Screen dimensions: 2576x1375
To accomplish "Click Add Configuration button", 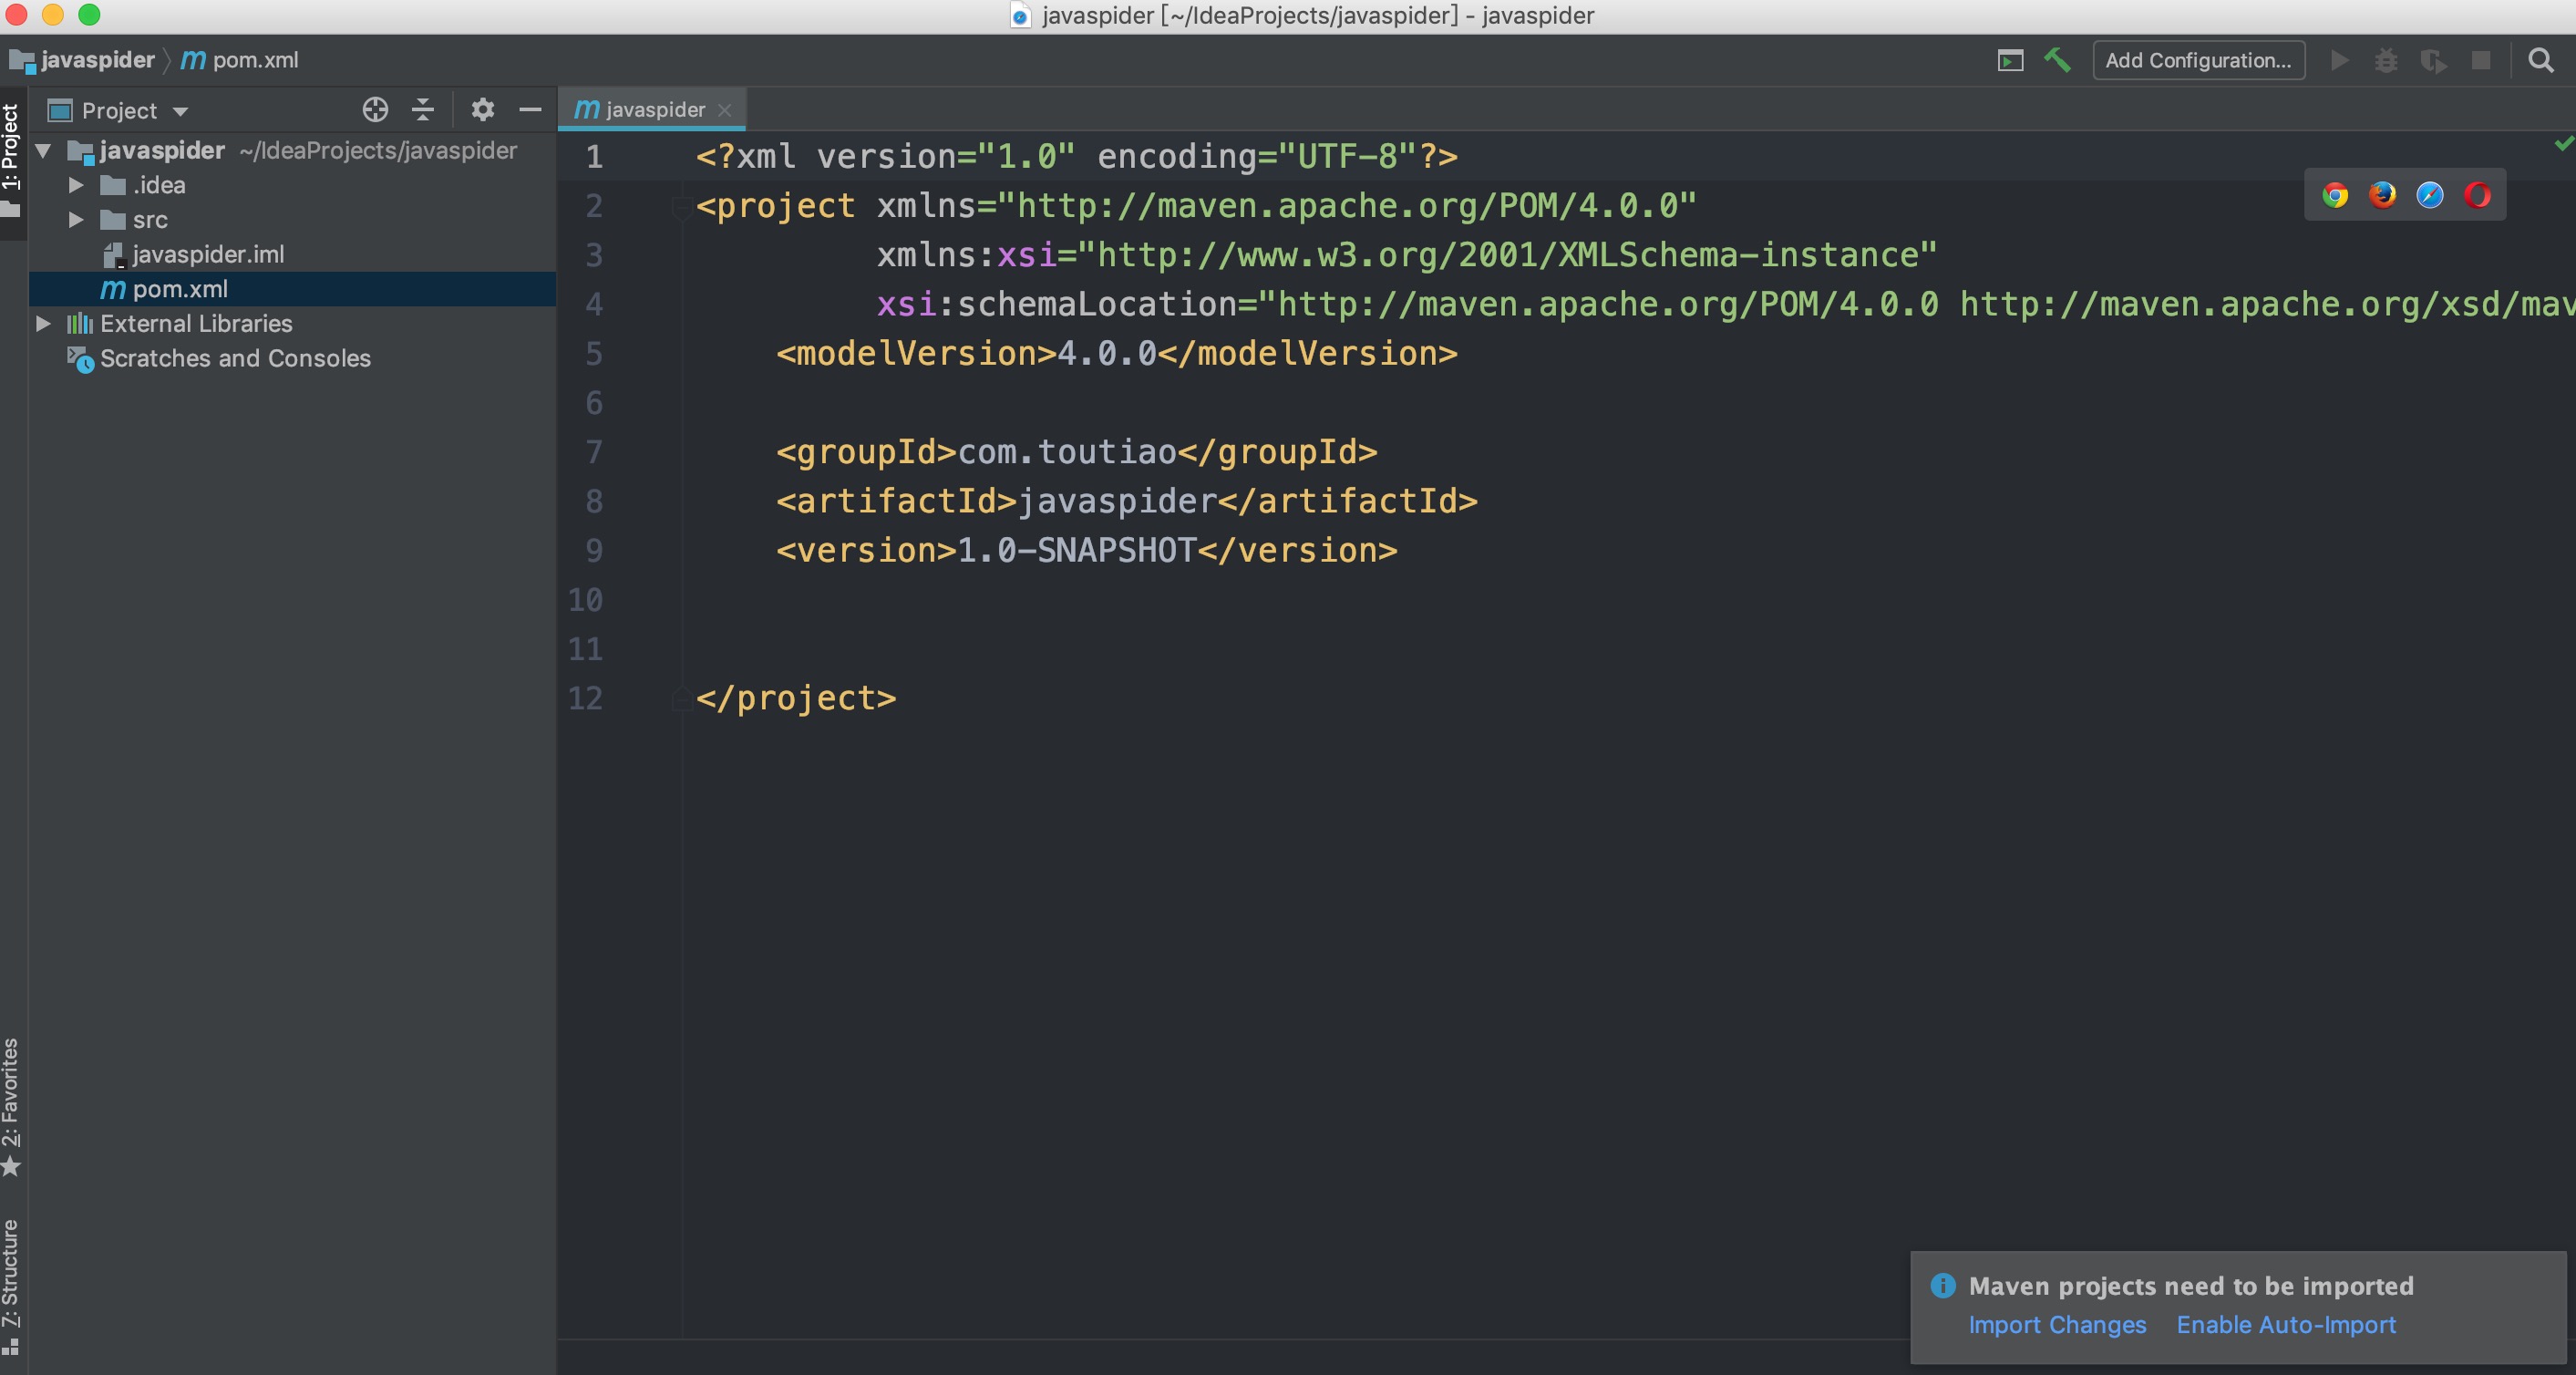I will coord(2198,60).
